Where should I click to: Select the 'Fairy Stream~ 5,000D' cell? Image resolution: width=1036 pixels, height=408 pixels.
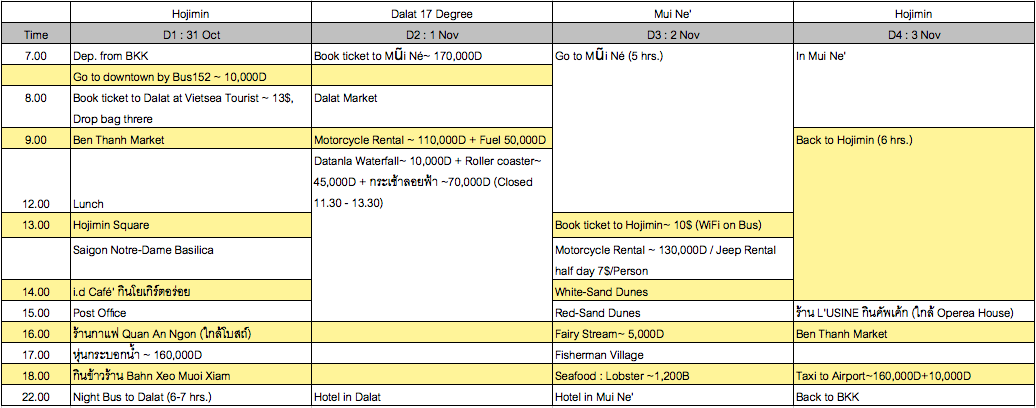pyautogui.click(x=673, y=333)
